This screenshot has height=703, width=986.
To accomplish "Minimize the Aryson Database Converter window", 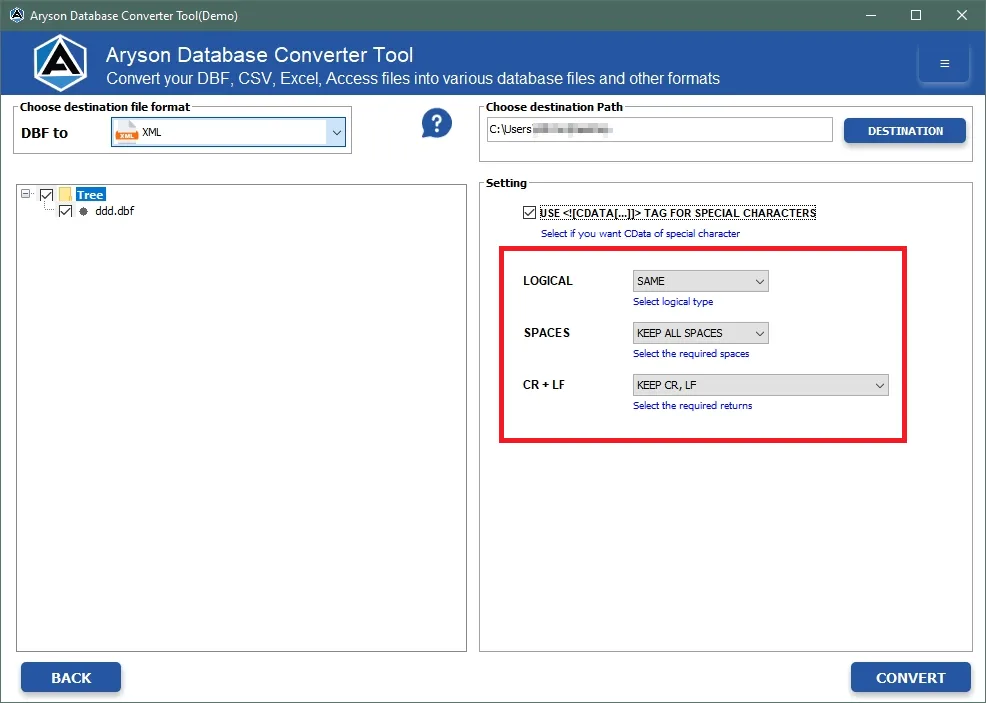I will pos(871,15).
